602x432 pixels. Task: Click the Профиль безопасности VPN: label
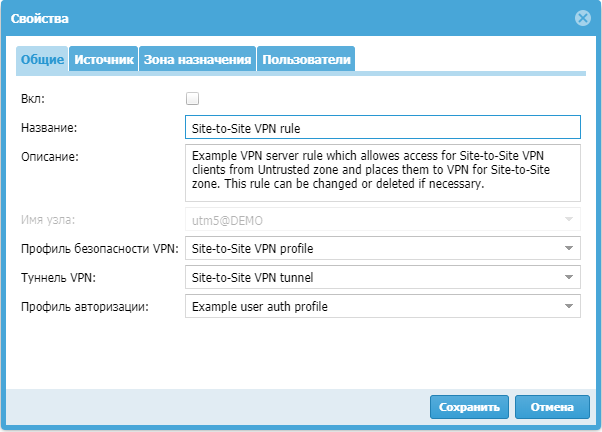pos(98,248)
